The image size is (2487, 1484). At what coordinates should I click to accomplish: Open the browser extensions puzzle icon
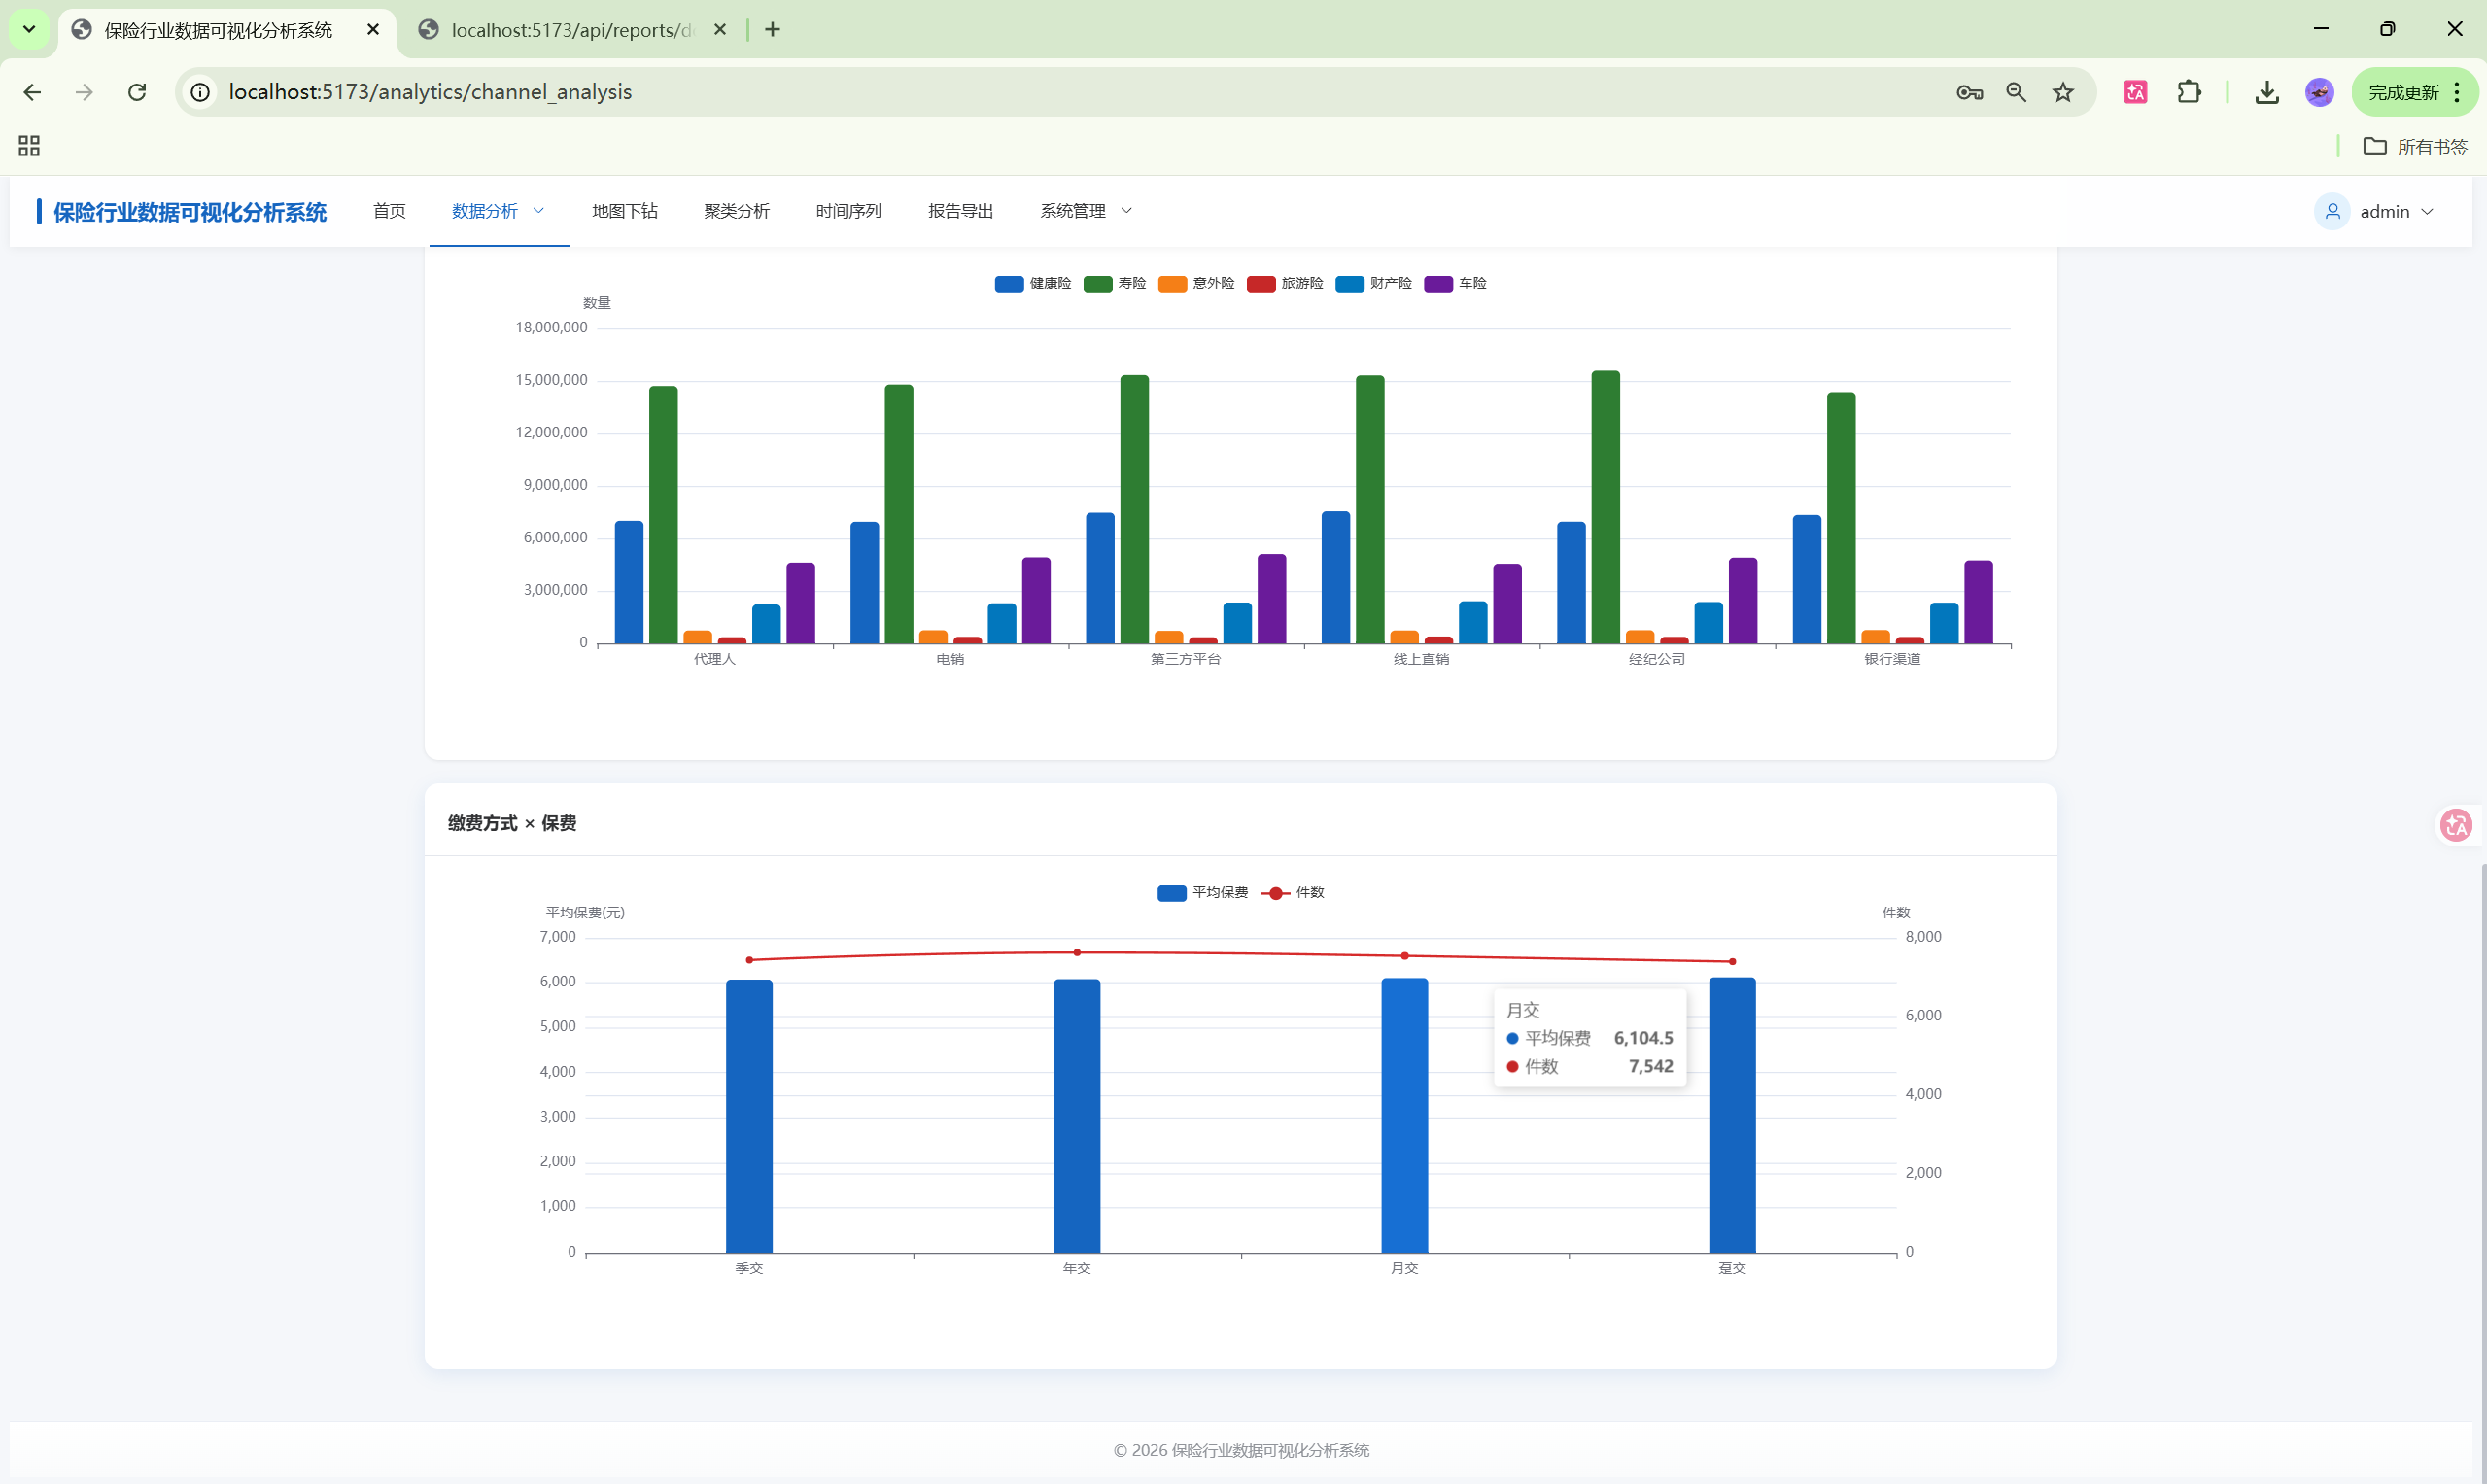pyautogui.click(x=2189, y=92)
